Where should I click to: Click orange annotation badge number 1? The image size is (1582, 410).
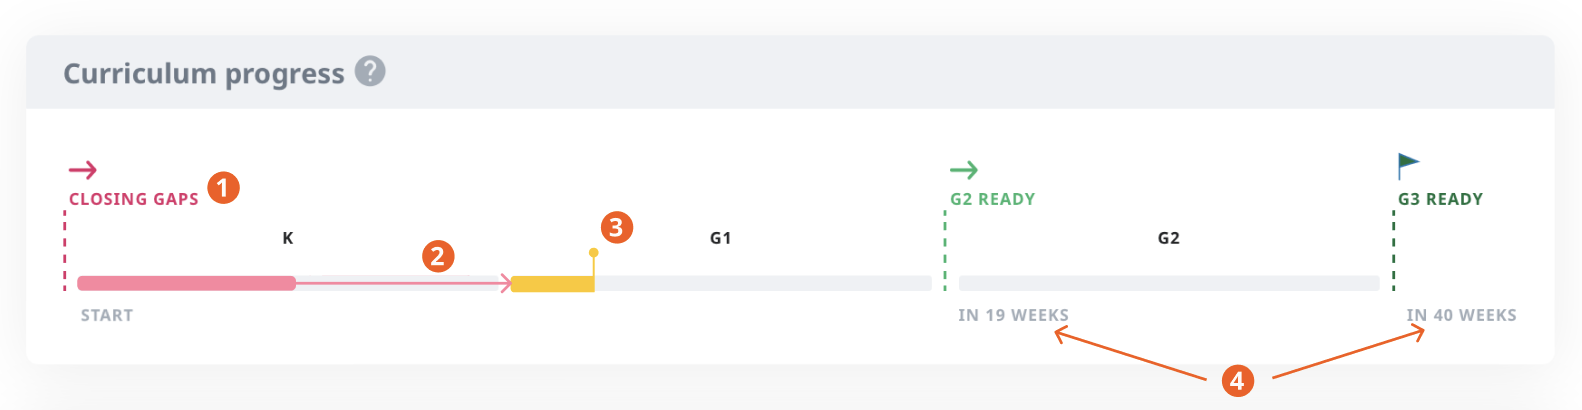(x=223, y=187)
